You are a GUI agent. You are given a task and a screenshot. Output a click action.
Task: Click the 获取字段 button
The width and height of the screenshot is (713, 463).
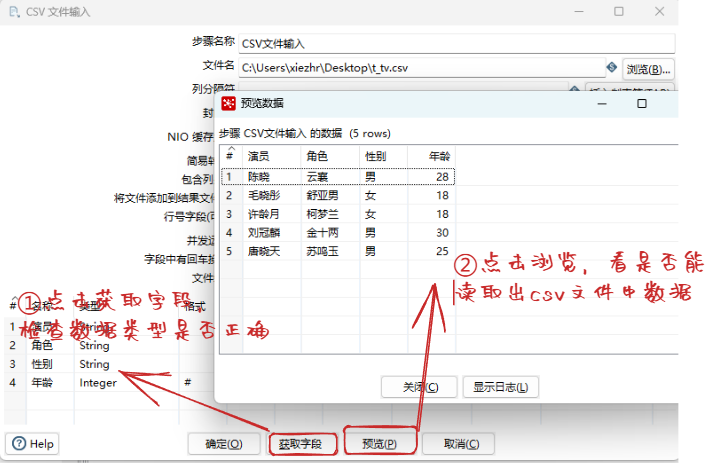tap(303, 444)
